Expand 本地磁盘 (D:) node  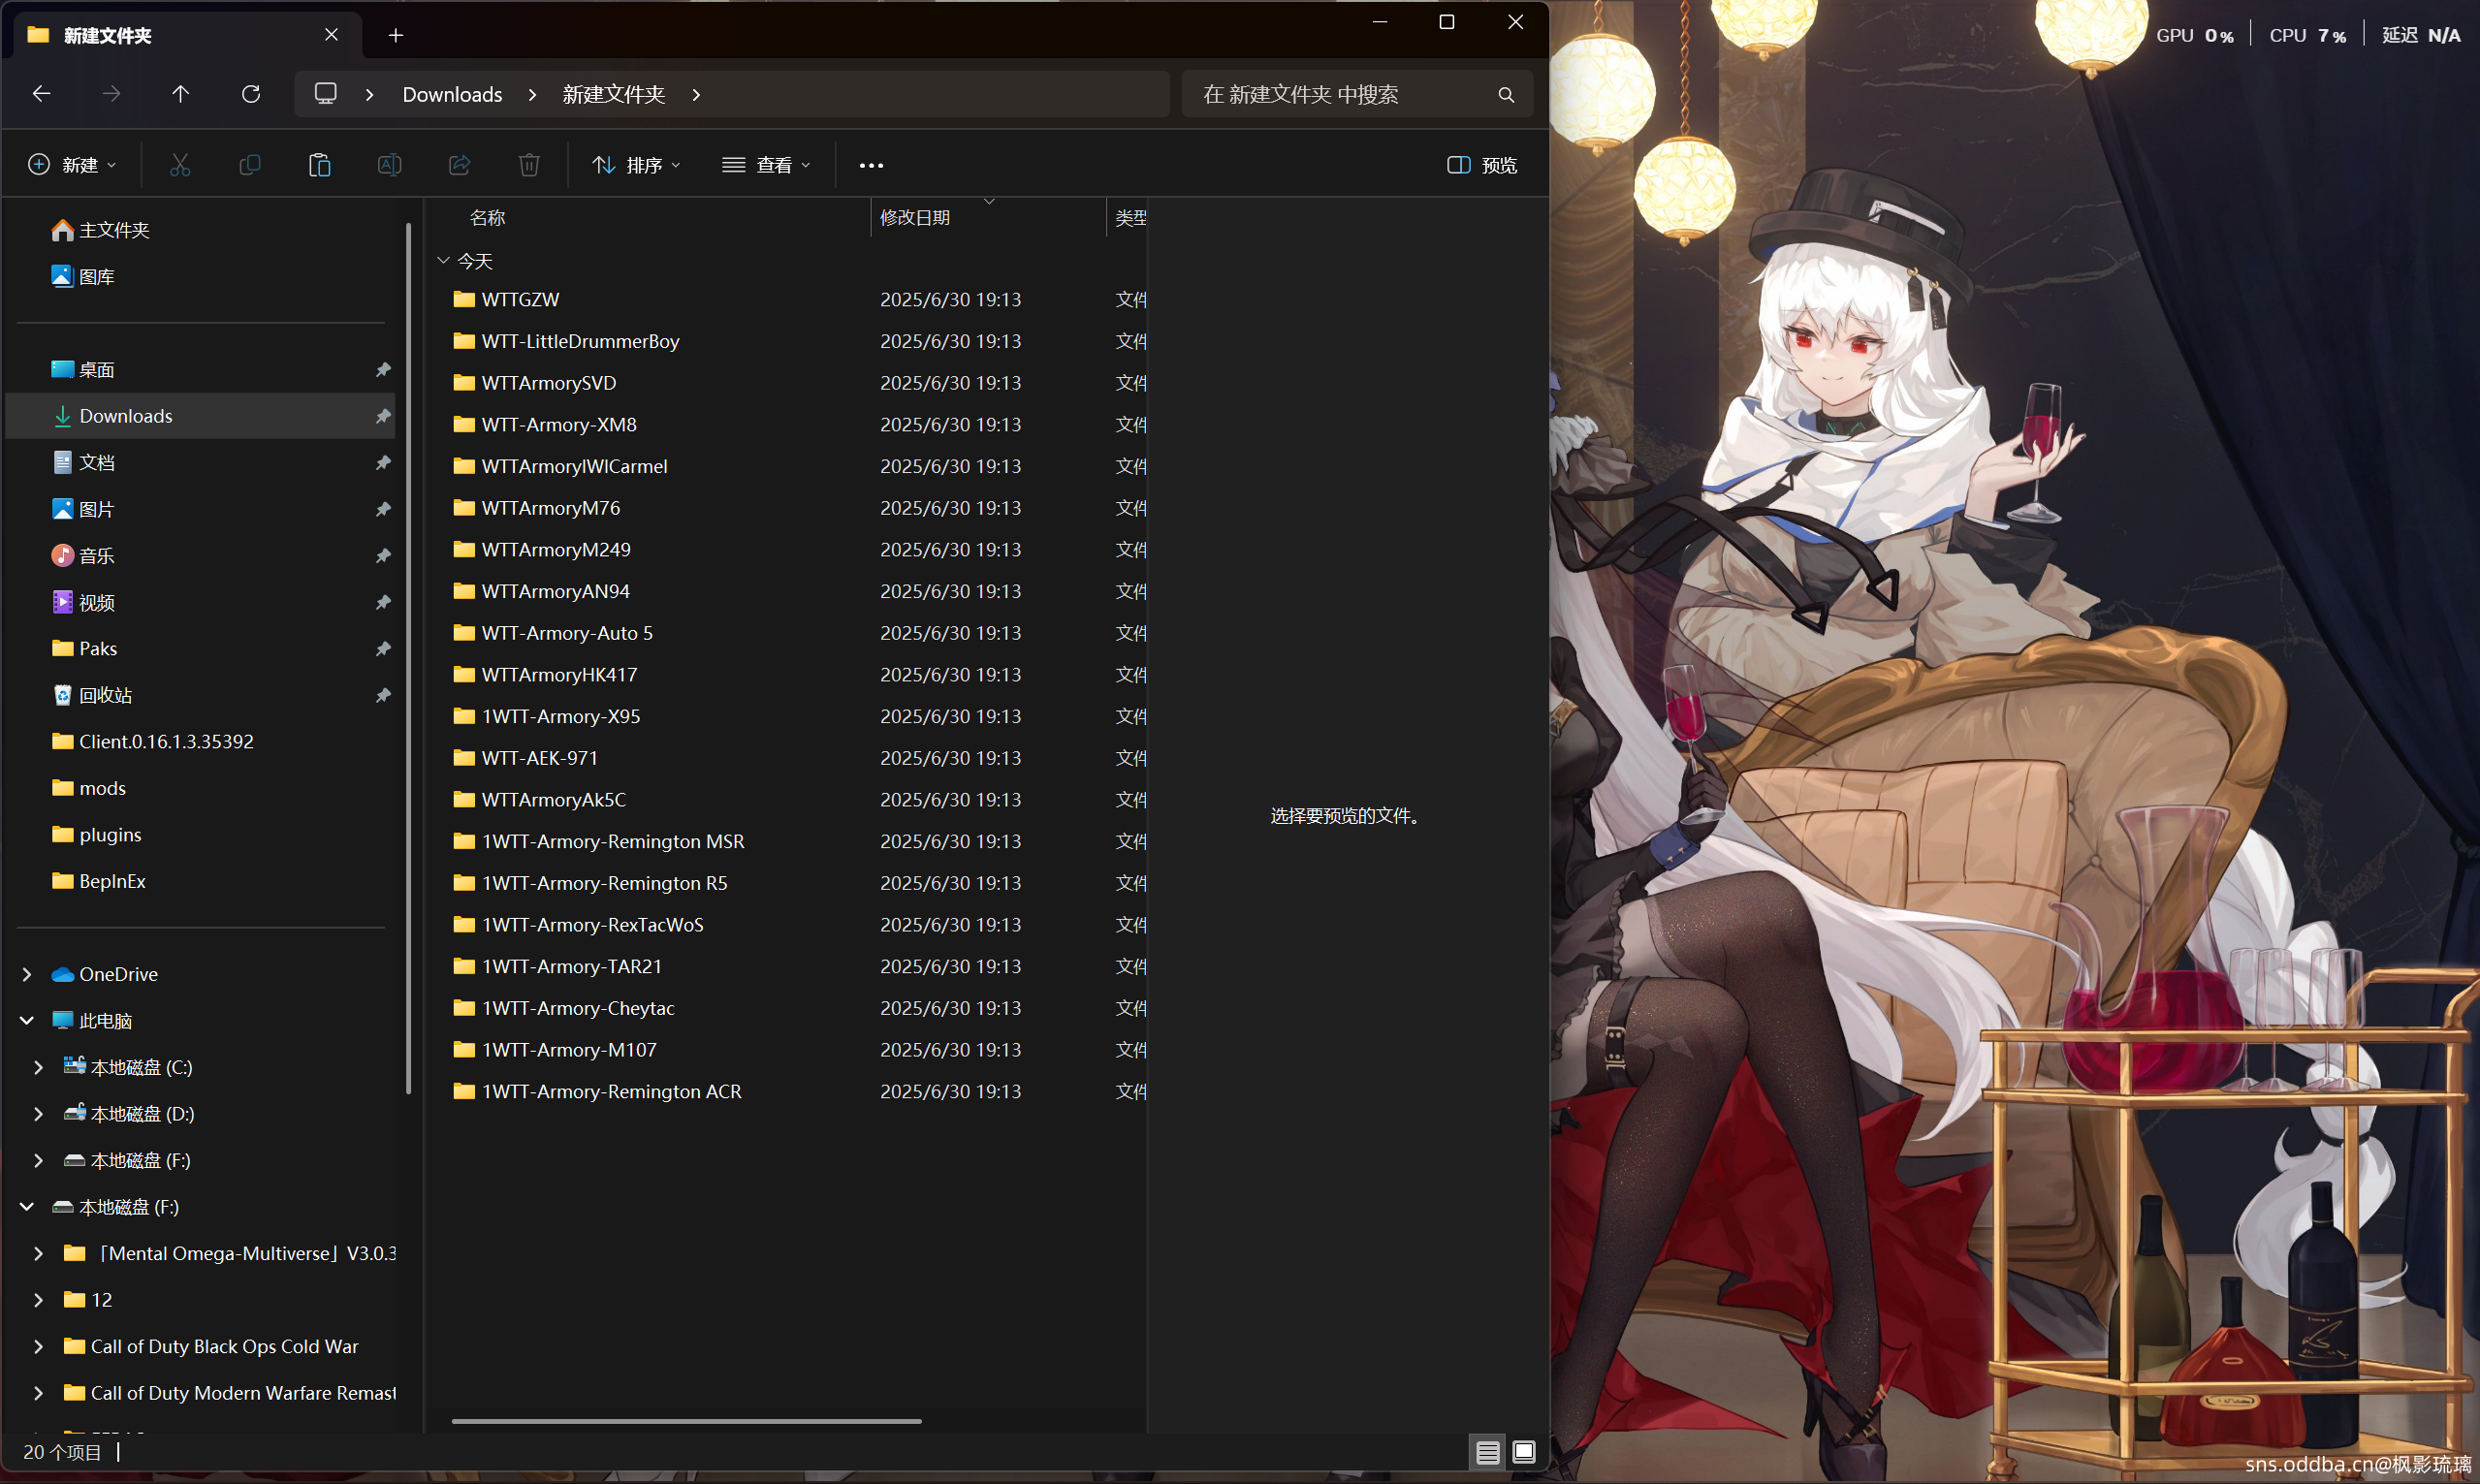click(x=38, y=1113)
